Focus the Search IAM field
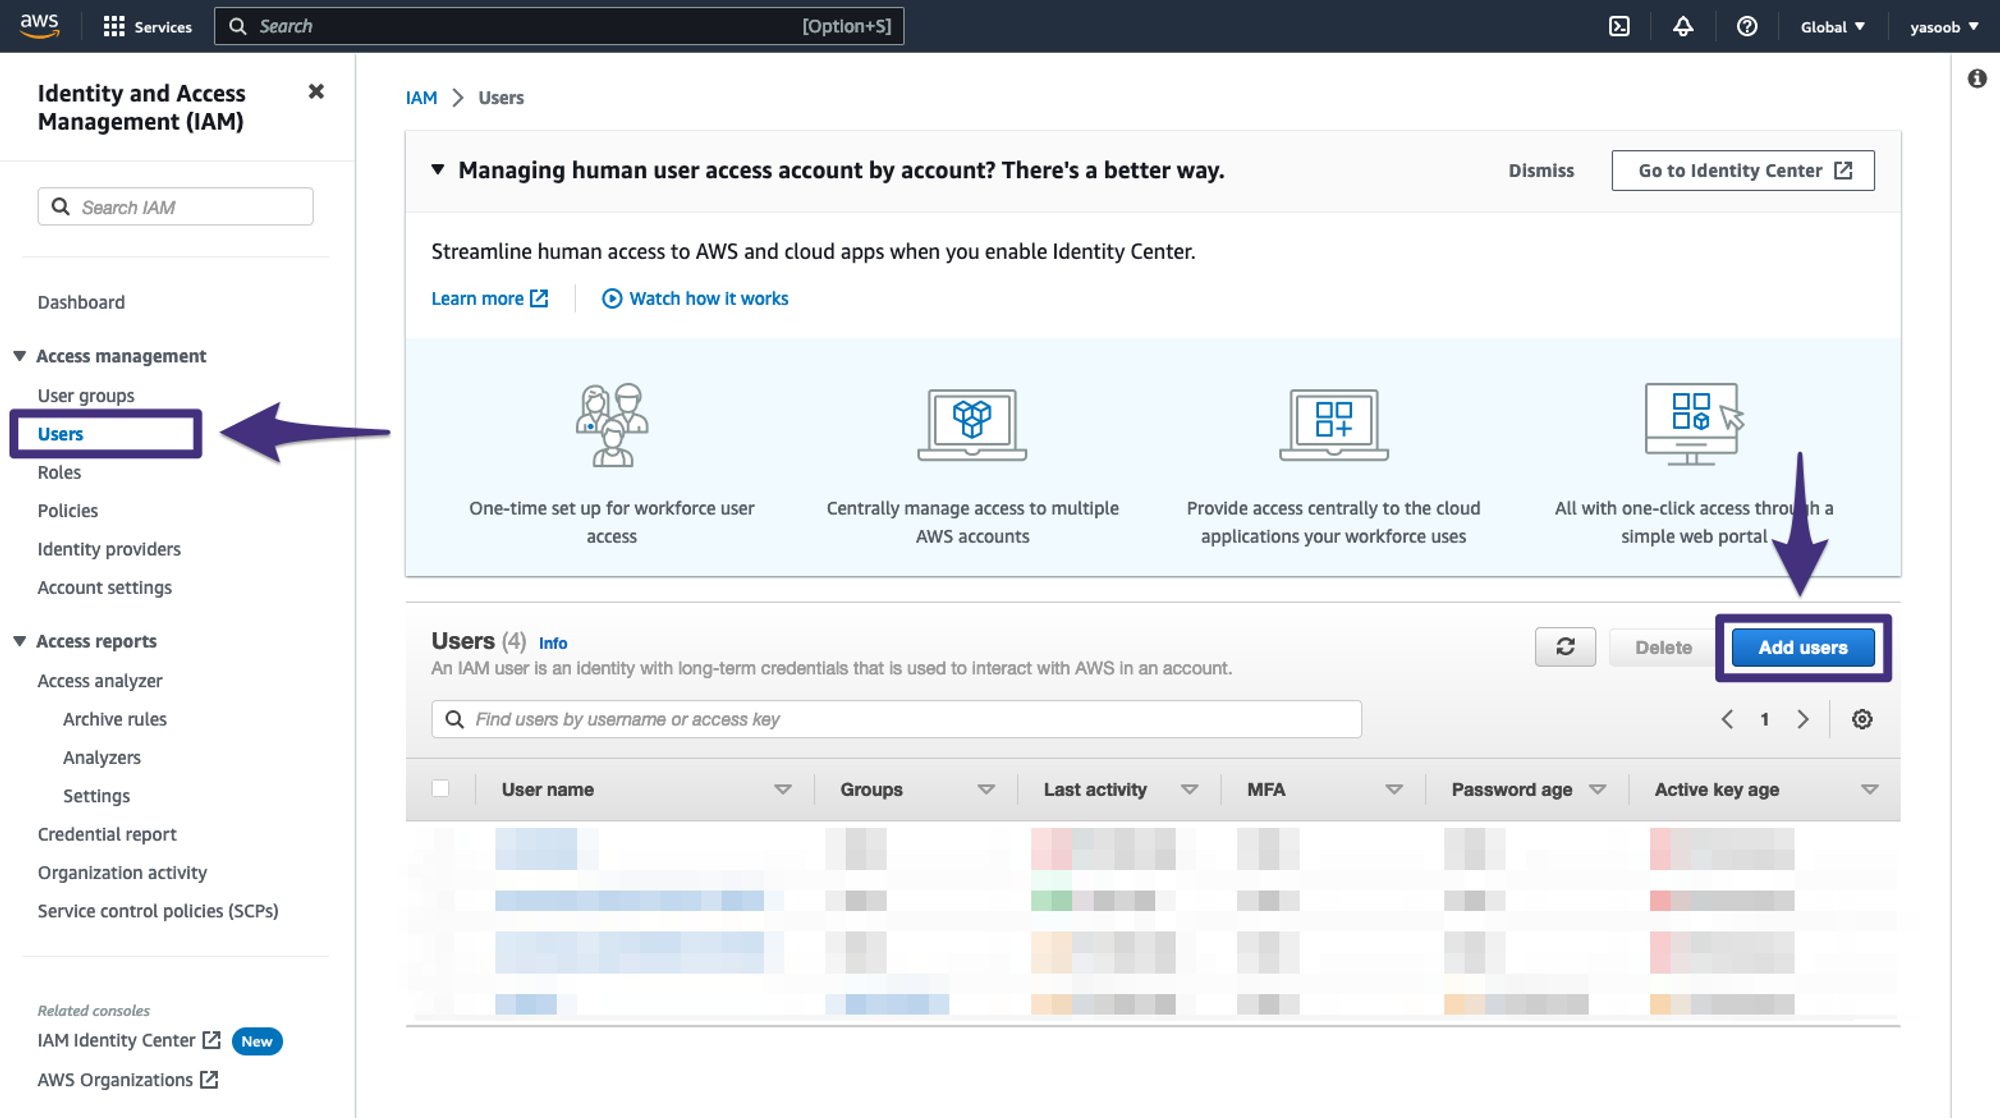The height and width of the screenshot is (1118, 2000). pyautogui.click(x=175, y=207)
